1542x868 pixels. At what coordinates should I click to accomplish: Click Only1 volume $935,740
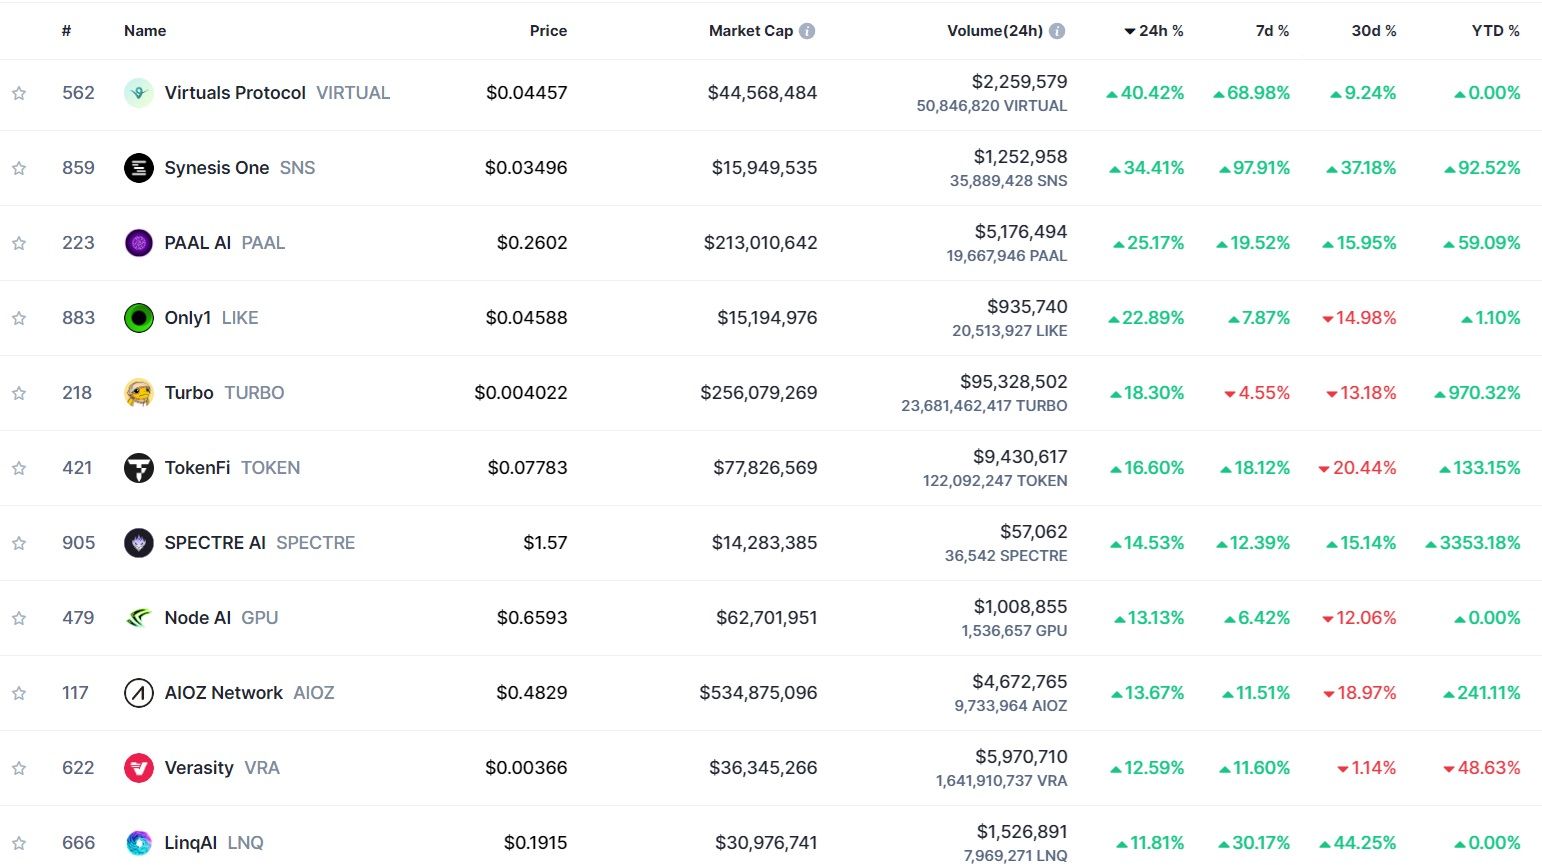click(x=1027, y=307)
